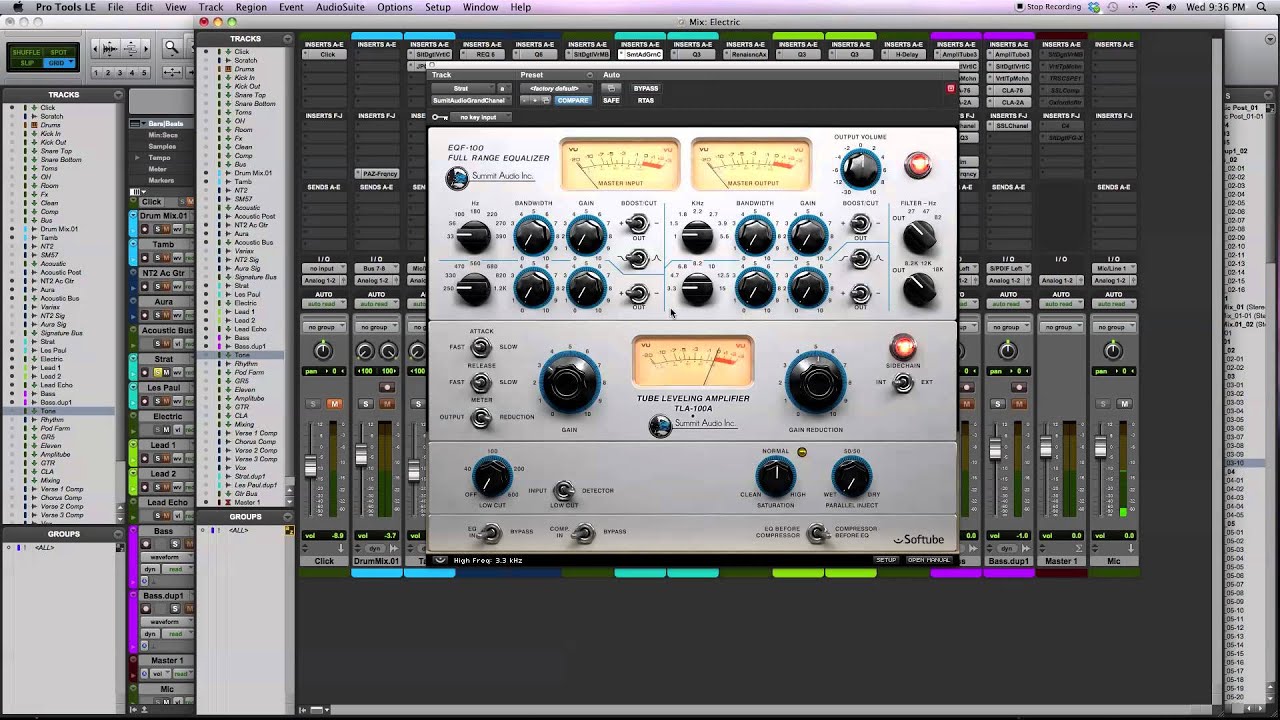Screen dimensions: 1280x720
Task: Flip the Release fast/slow switch
Action: pyautogui.click(x=481, y=382)
